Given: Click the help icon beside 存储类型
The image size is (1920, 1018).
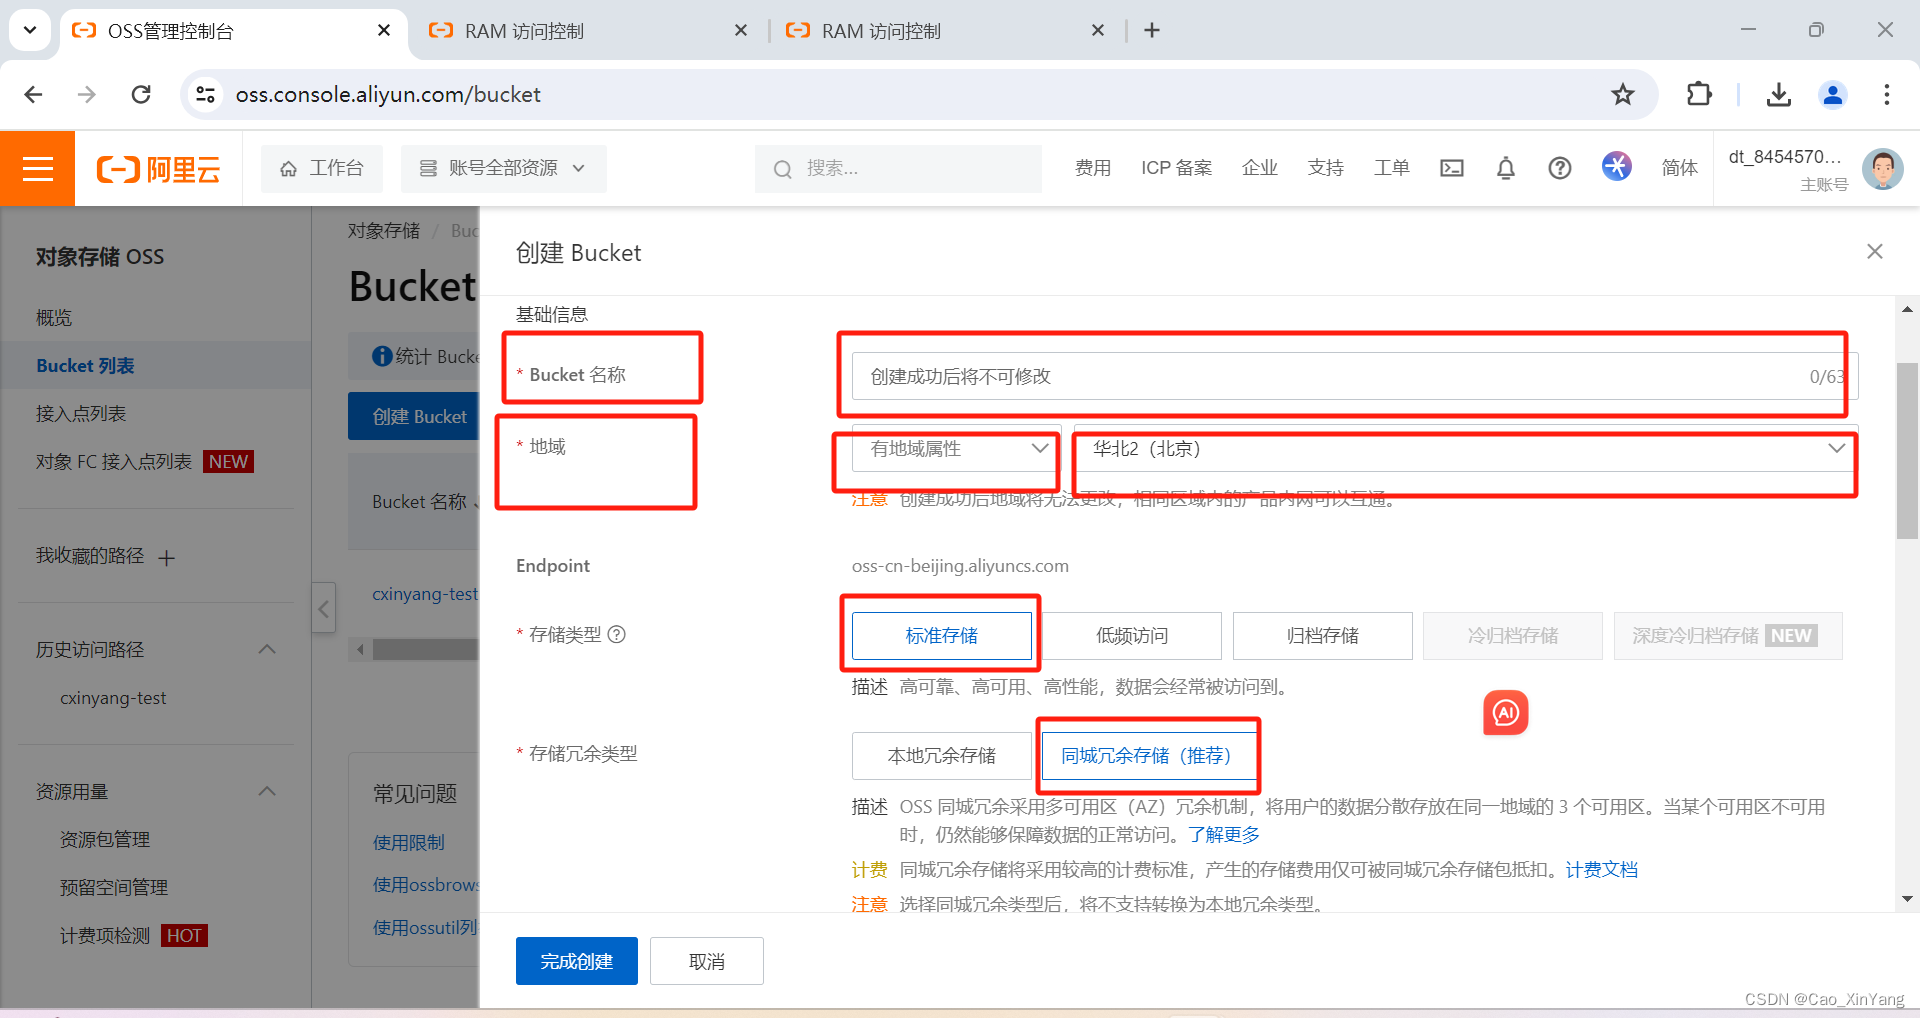Looking at the screenshot, I should 617,634.
